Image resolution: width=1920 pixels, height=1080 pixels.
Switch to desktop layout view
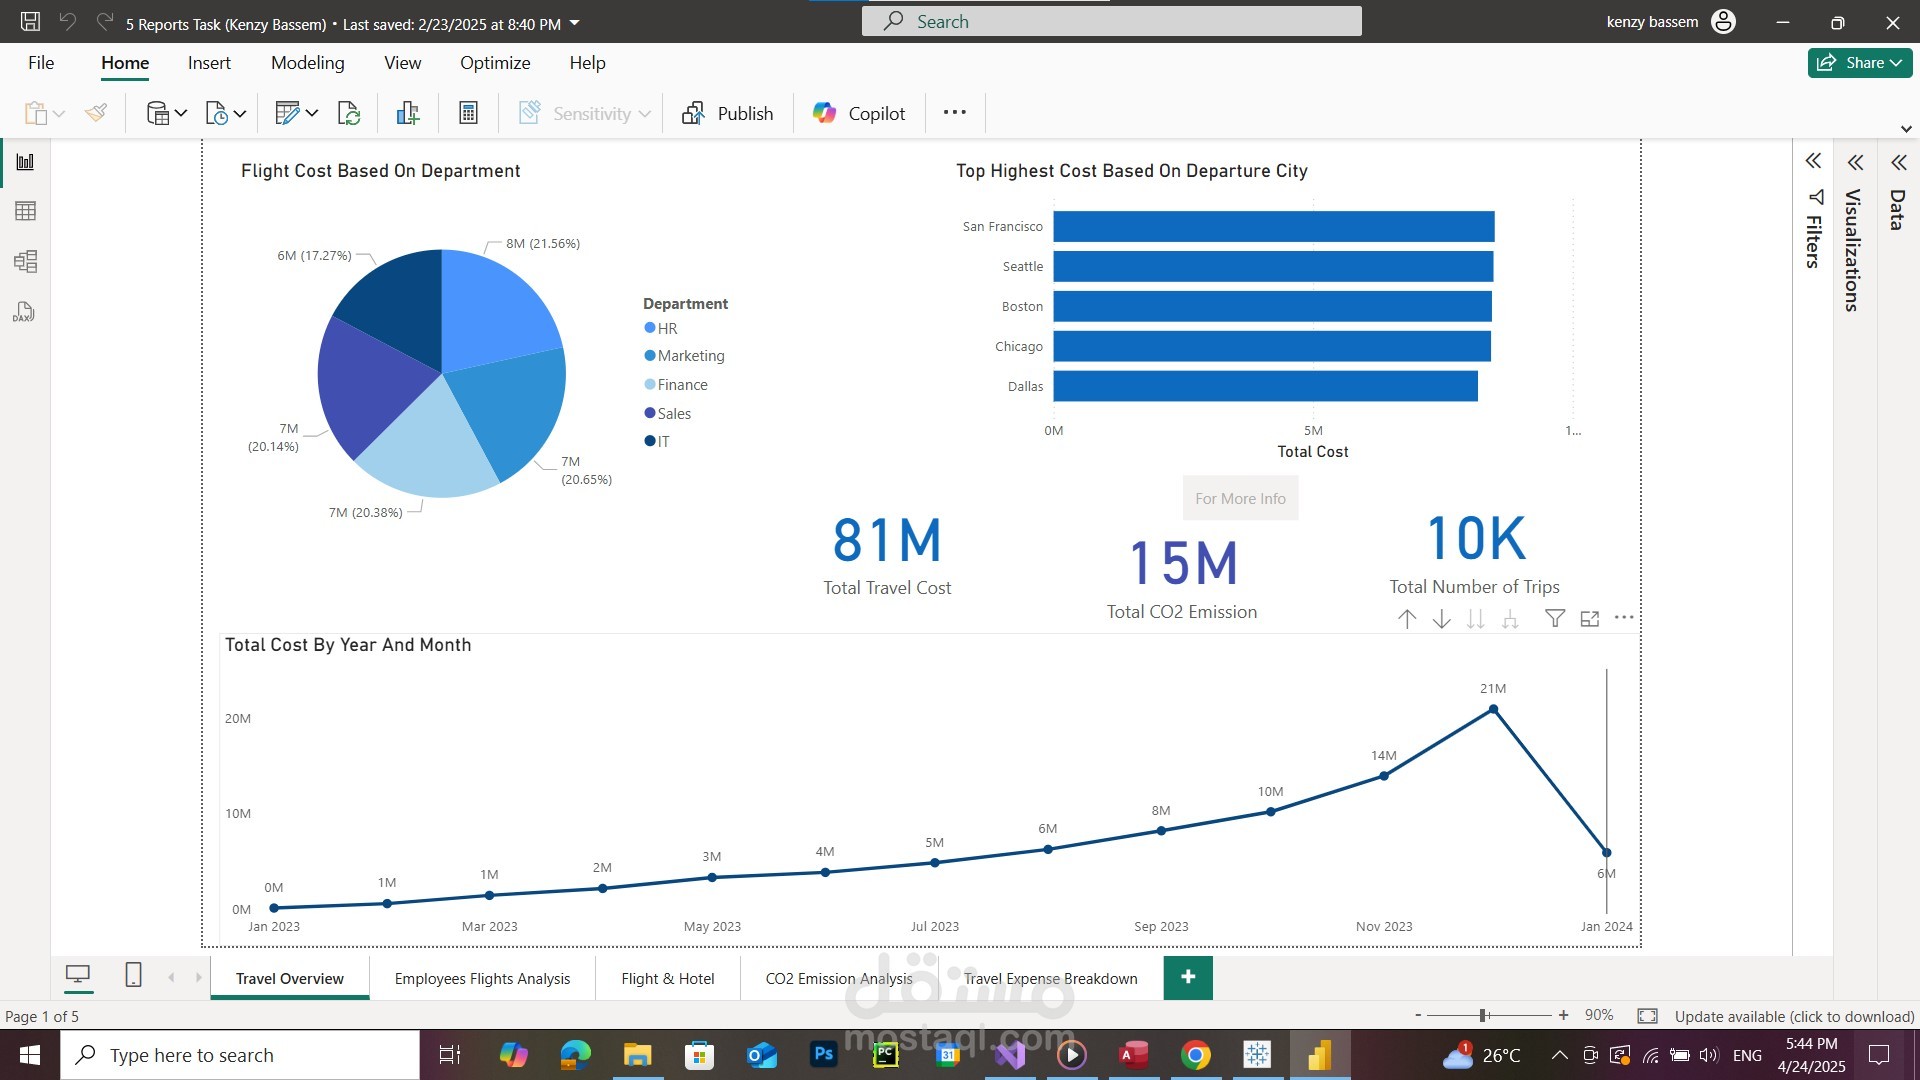(78, 975)
